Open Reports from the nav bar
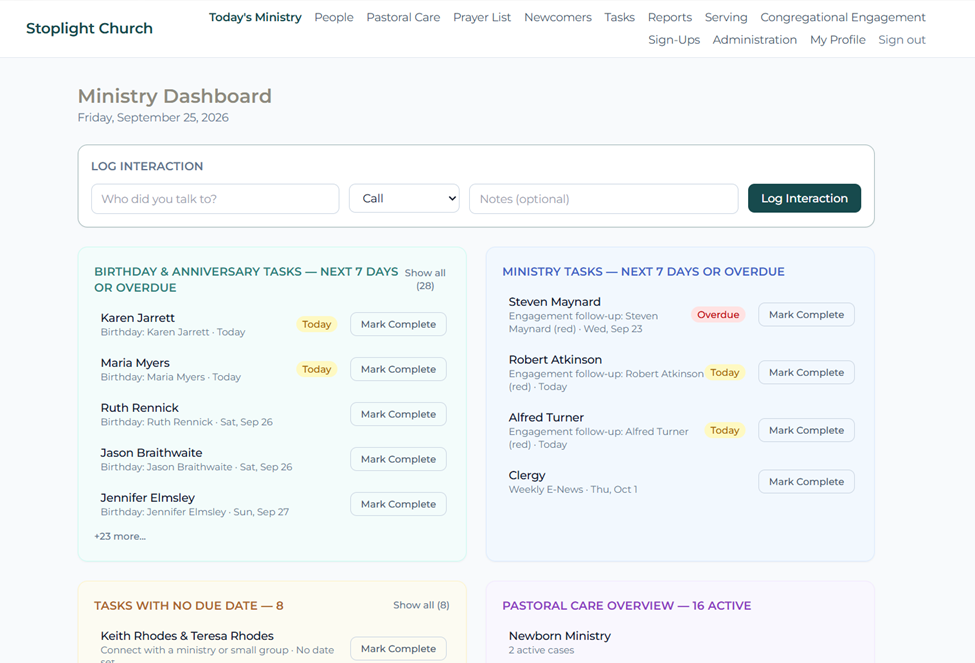The height and width of the screenshot is (663, 975). (x=670, y=17)
